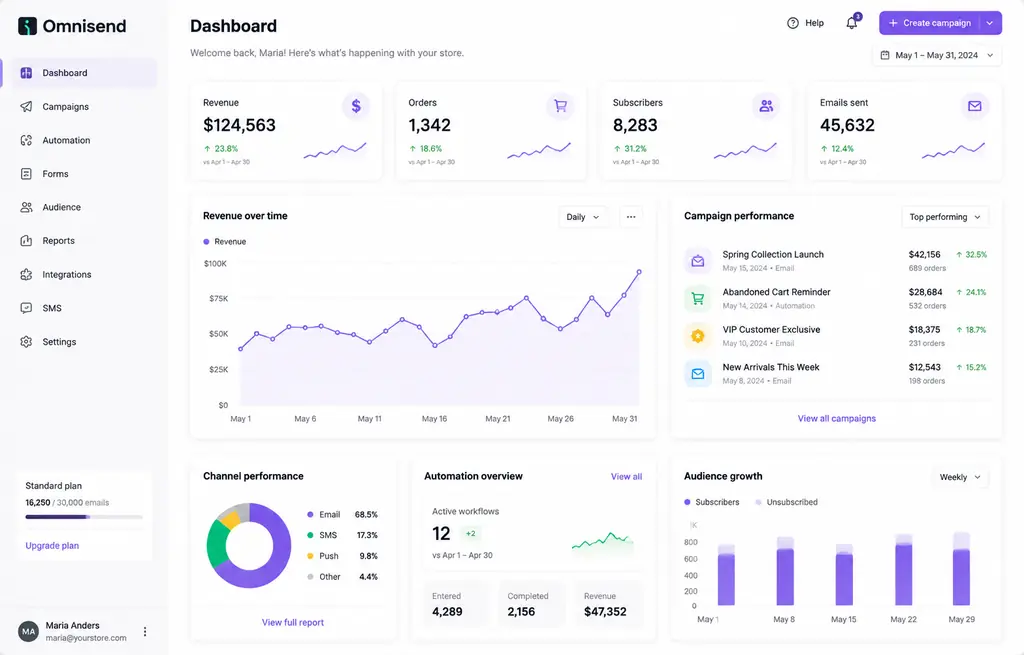
Task: Click the Emails sent envelope icon
Action: click(x=974, y=106)
